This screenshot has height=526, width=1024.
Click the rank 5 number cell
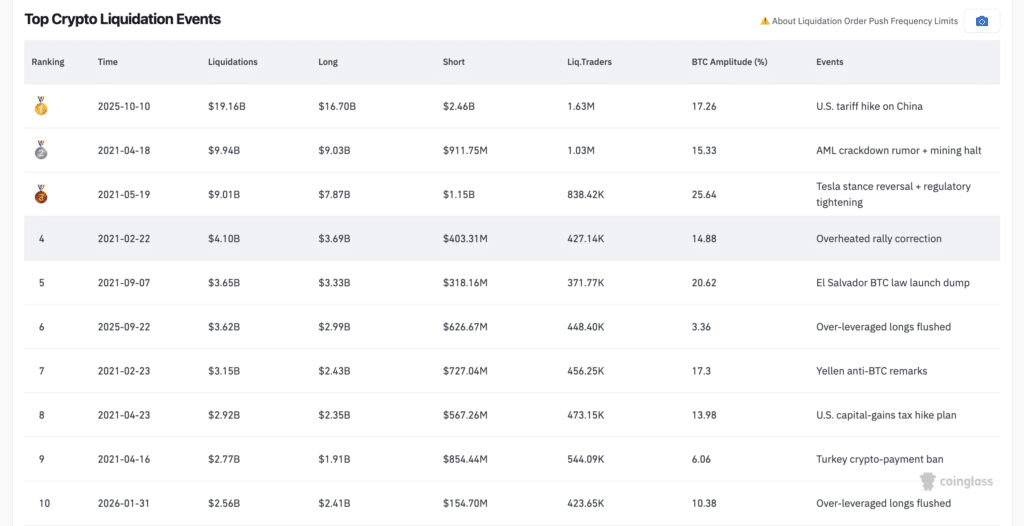(41, 283)
